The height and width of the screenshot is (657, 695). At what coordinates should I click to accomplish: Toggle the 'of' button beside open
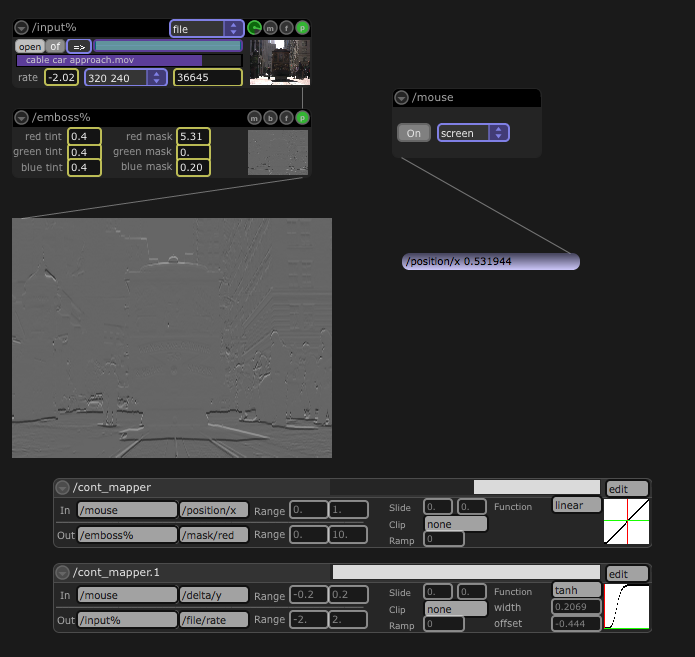coord(55,46)
